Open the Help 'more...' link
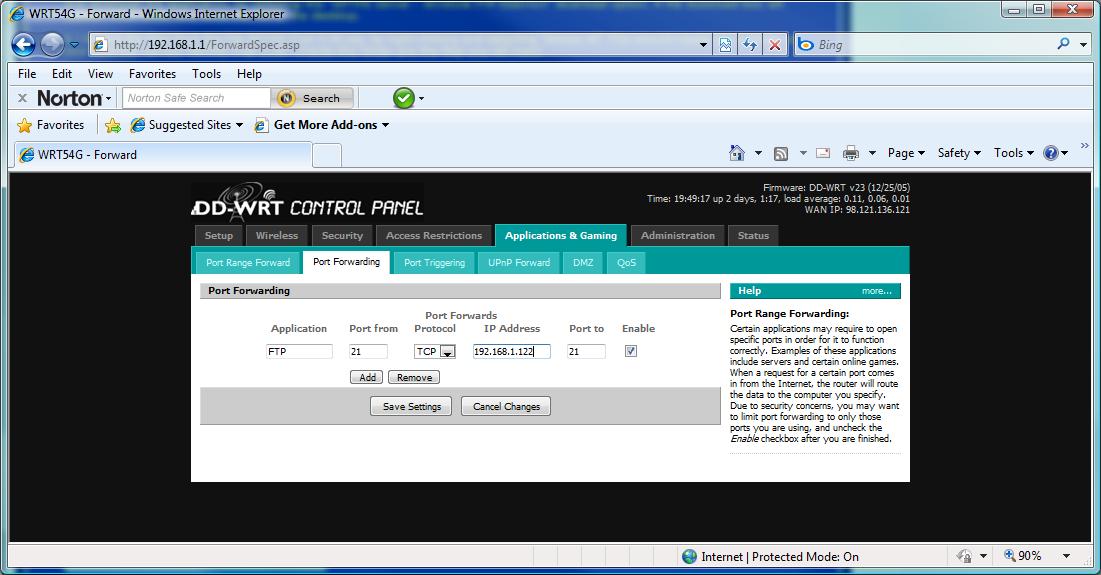The width and height of the screenshot is (1101, 575). point(876,291)
